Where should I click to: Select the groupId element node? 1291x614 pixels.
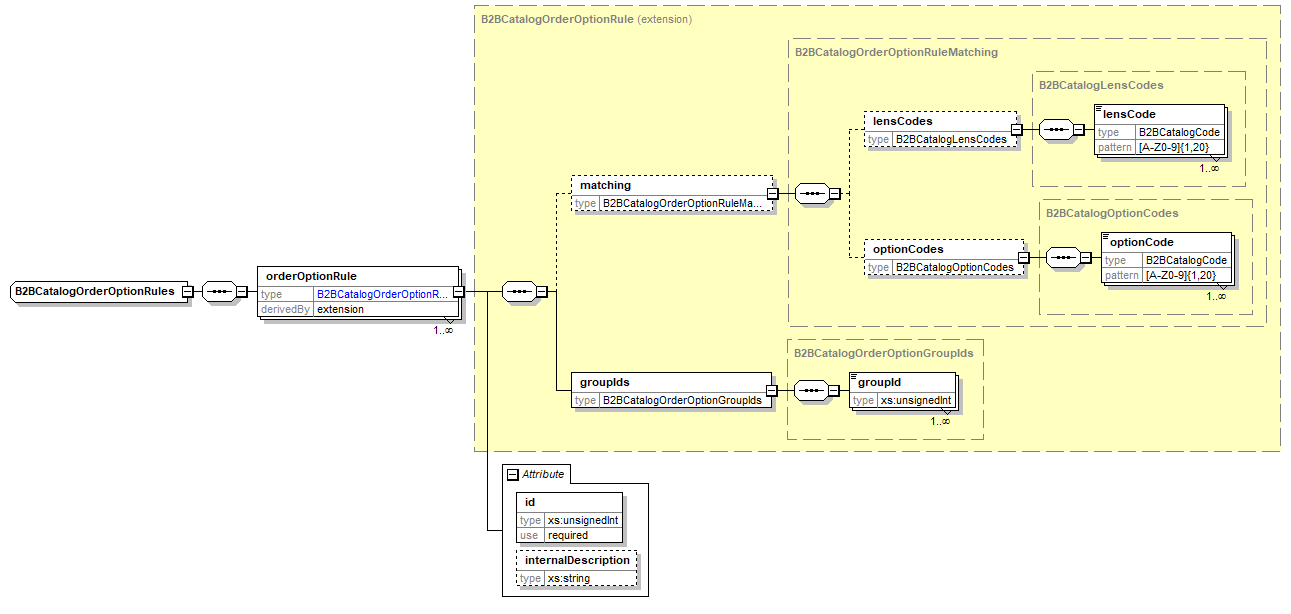pos(901,383)
